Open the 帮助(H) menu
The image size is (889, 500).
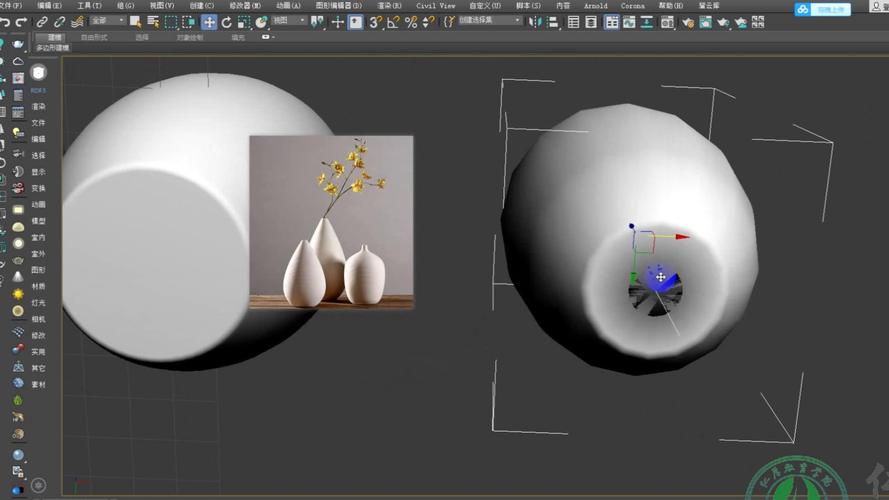pos(671,5)
